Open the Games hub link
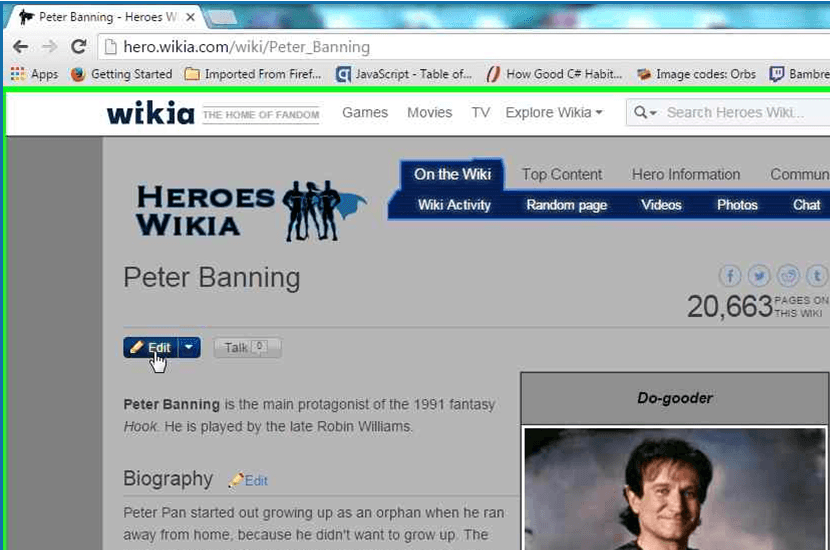 [x=365, y=113]
